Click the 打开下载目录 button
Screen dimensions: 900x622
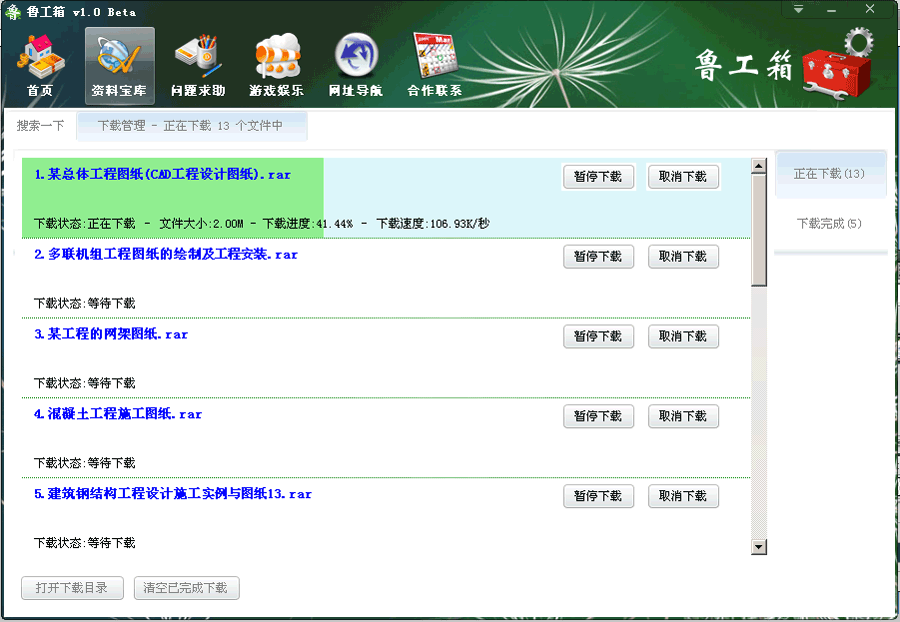point(72,588)
